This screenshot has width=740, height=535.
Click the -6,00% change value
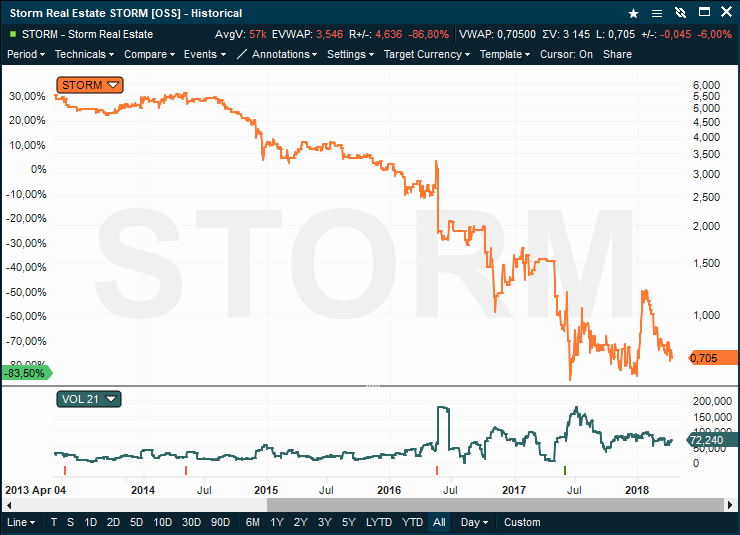point(714,34)
